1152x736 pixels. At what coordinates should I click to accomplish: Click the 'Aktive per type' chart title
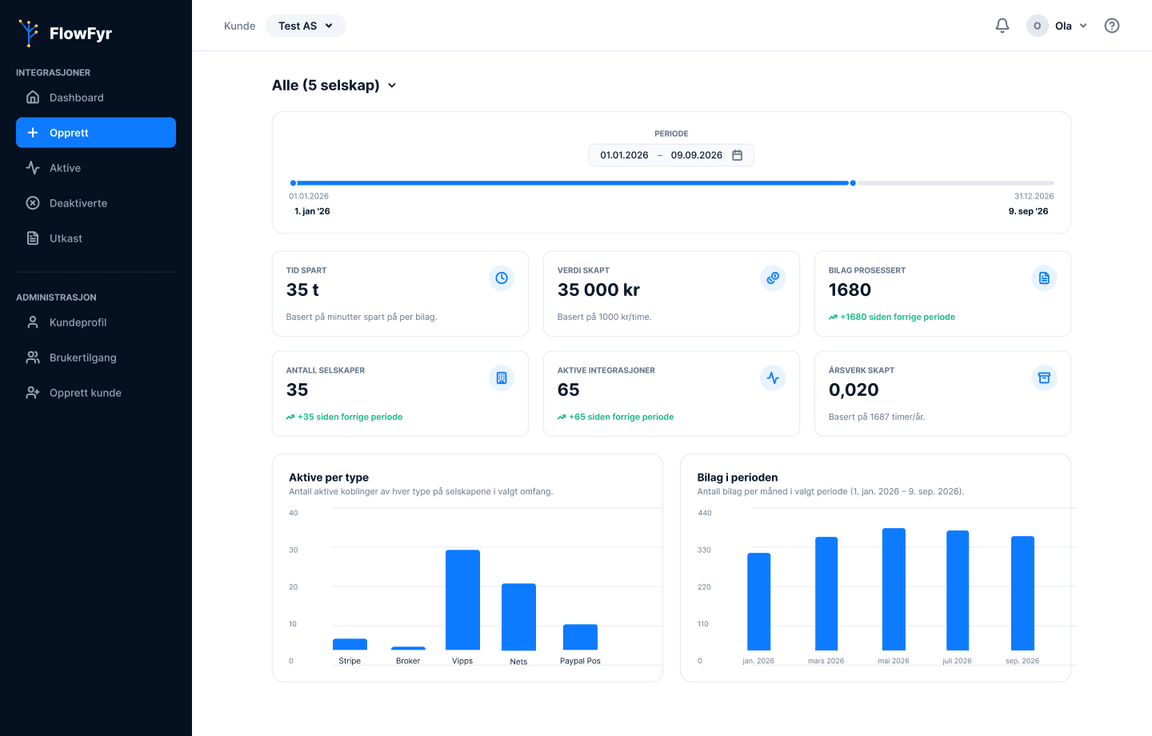click(x=328, y=477)
